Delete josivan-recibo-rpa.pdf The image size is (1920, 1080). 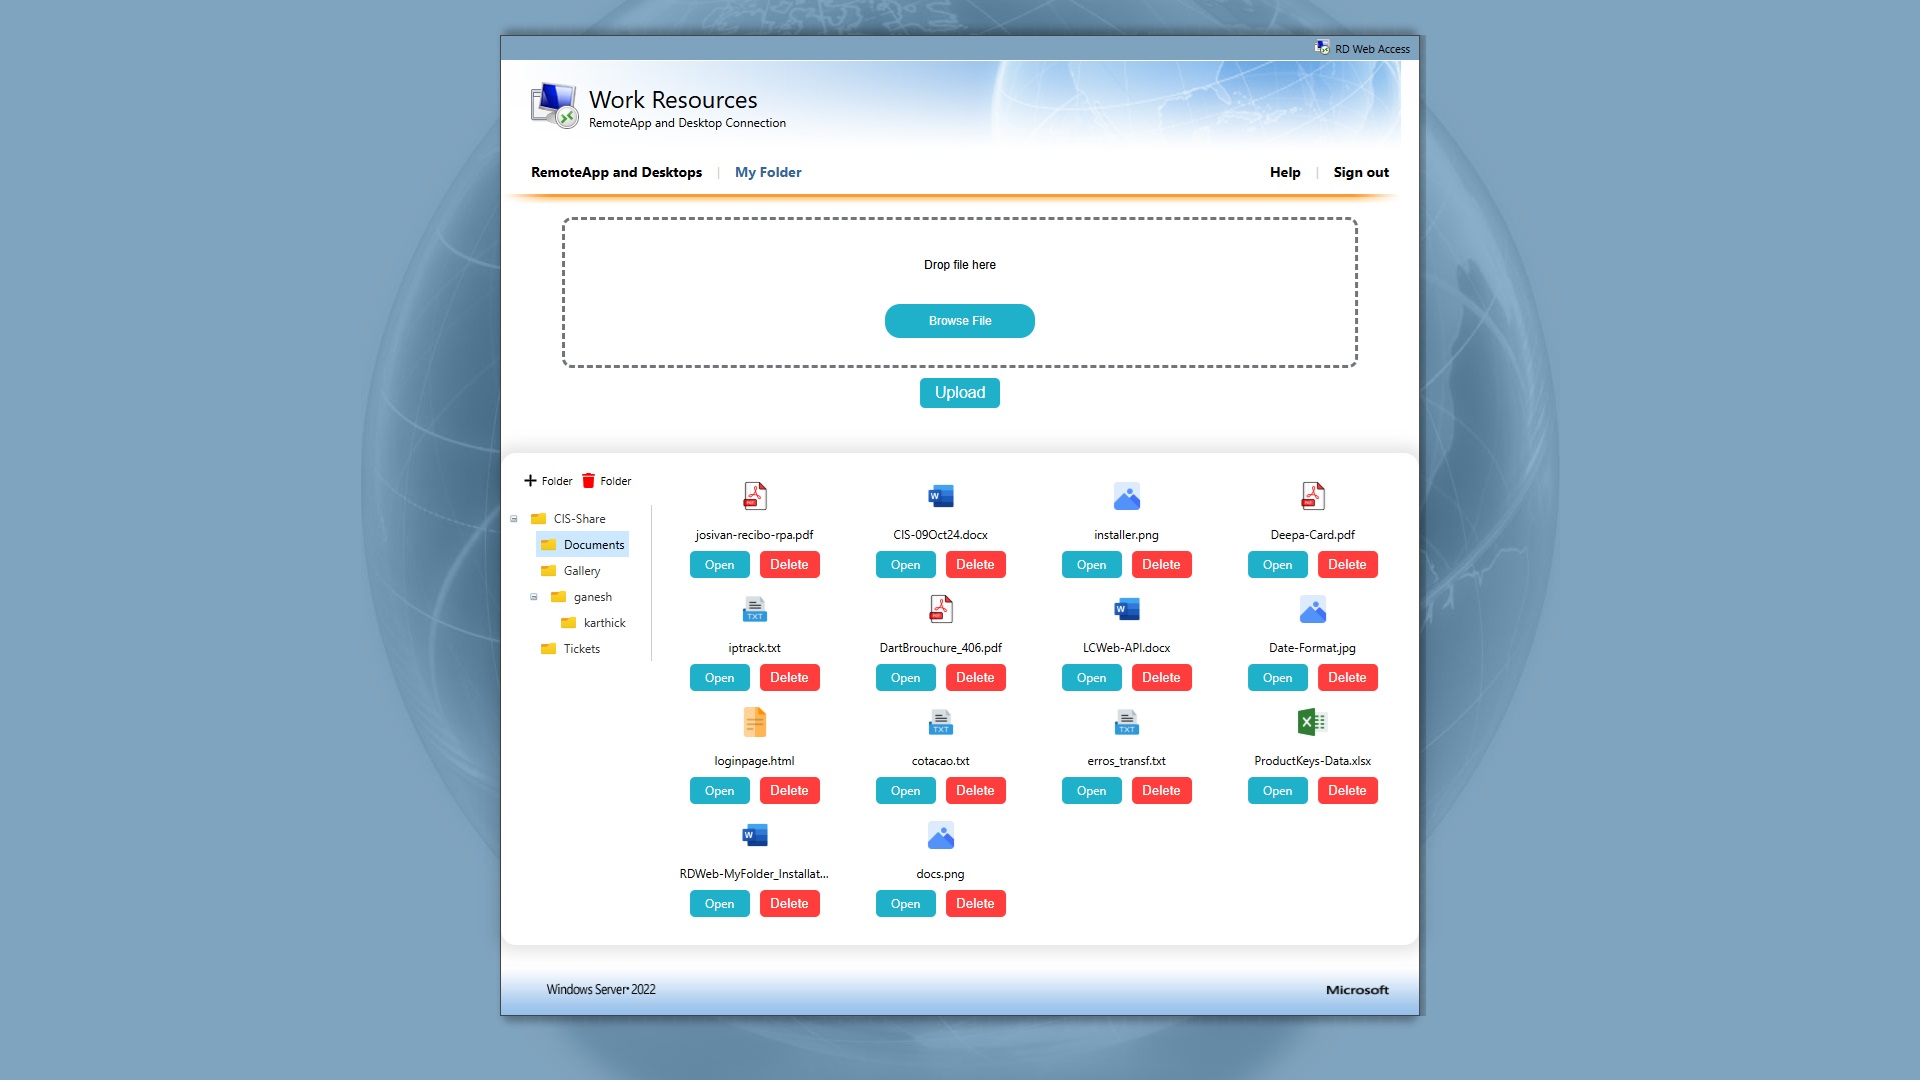coord(790,565)
